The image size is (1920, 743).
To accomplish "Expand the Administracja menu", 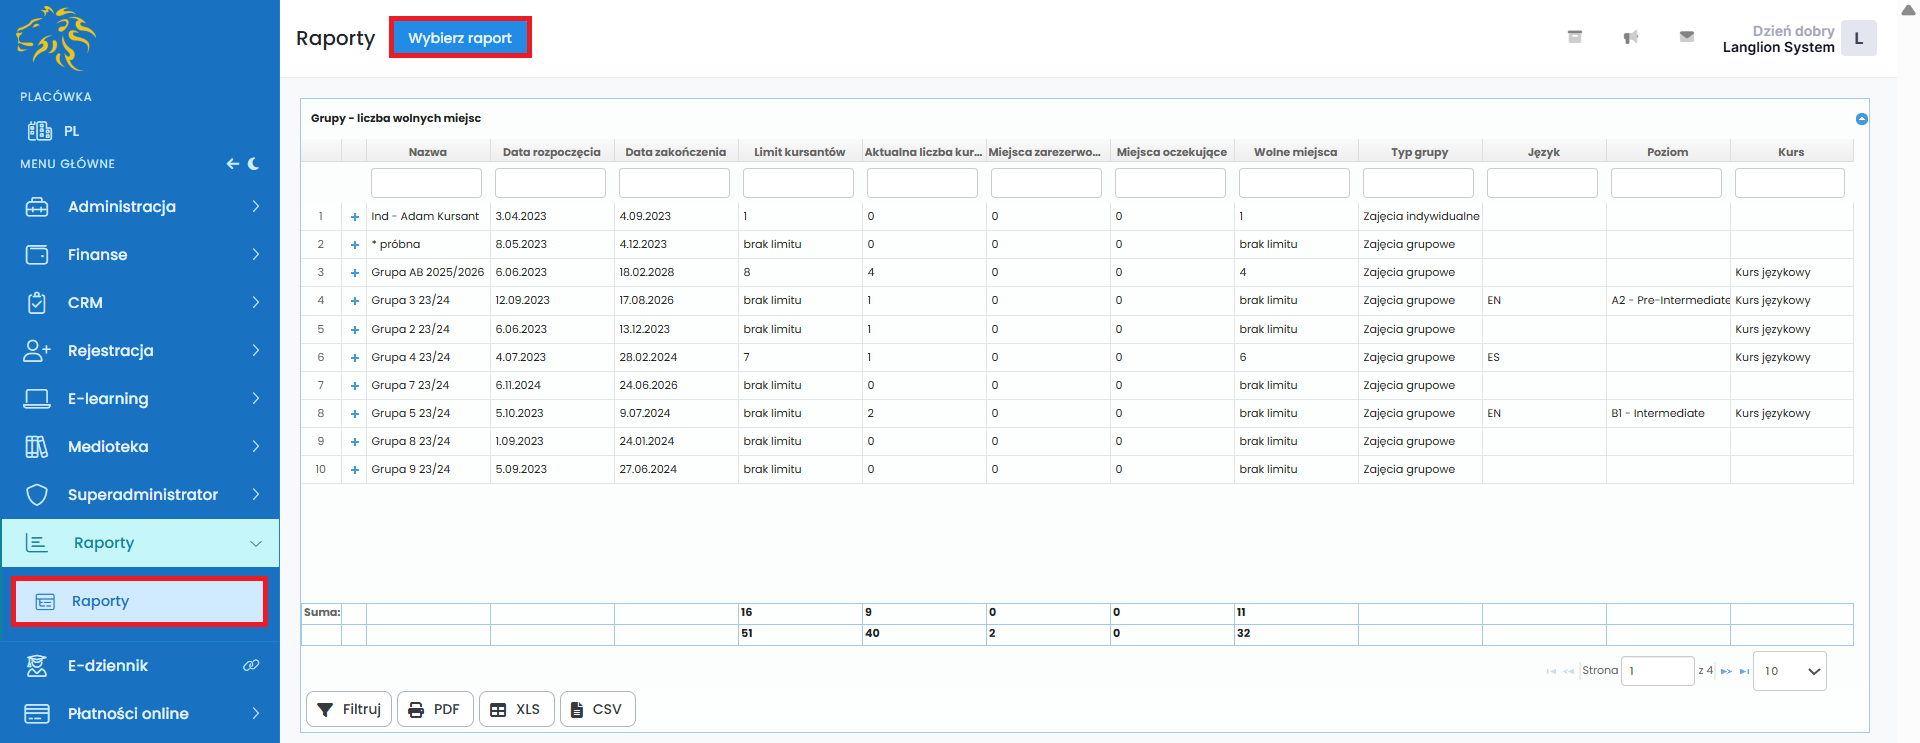I will [x=140, y=207].
